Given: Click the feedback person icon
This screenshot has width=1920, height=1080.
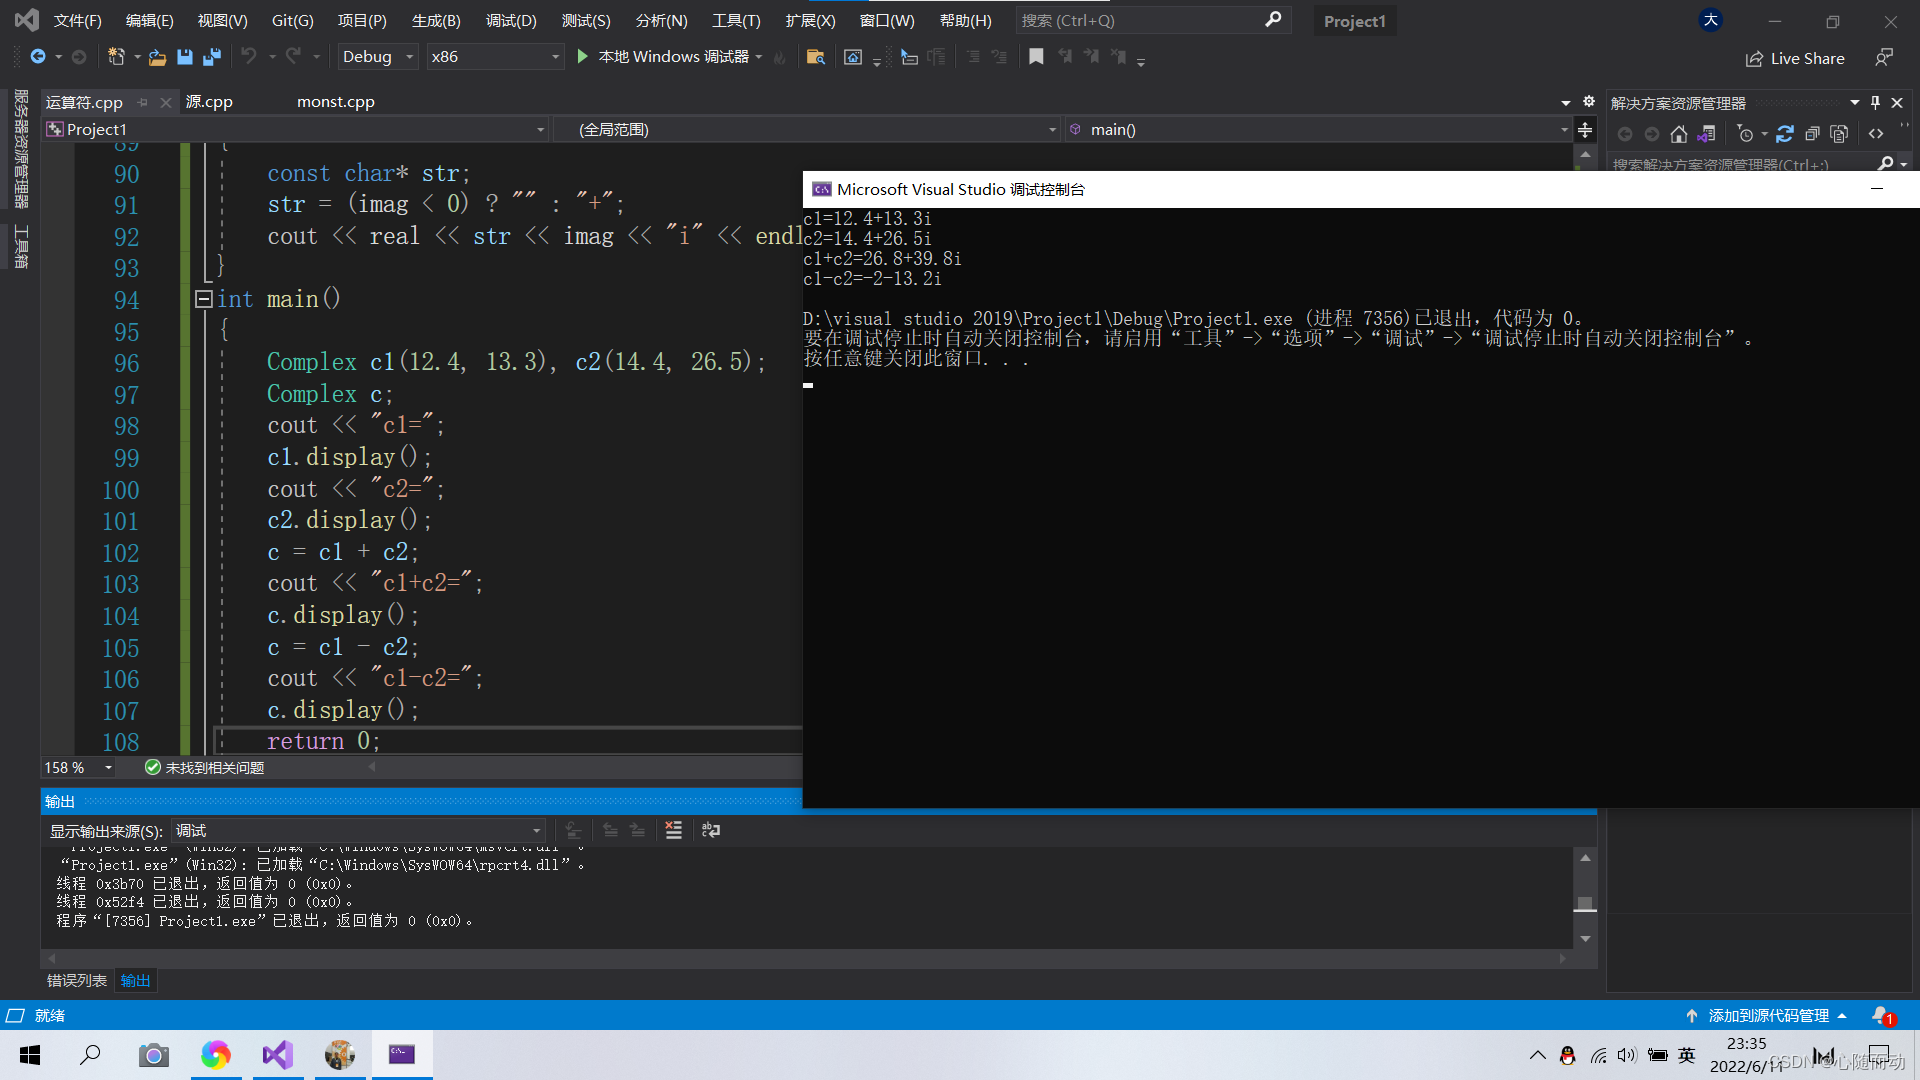Looking at the screenshot, I should point(1884,58).
